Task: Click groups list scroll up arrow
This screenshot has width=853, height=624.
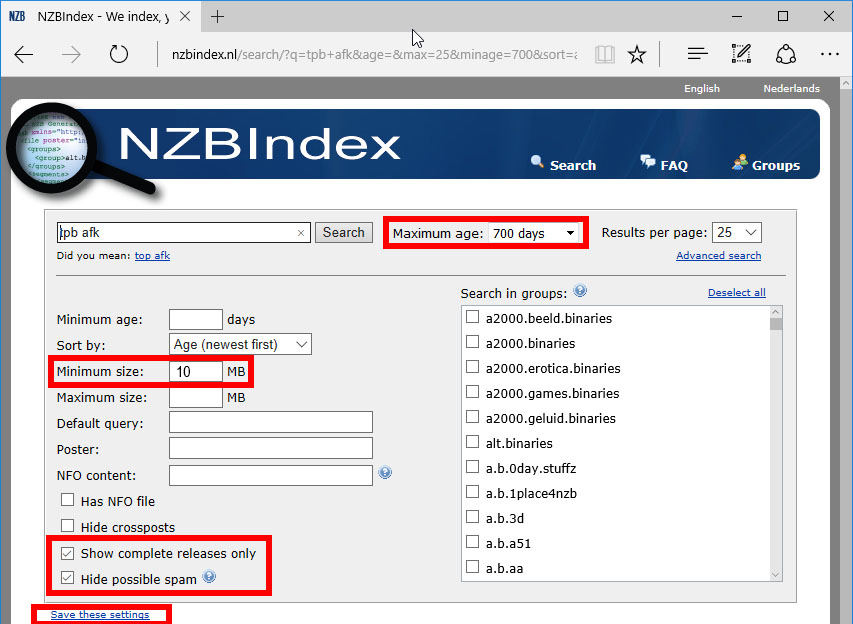Action: 776,312
